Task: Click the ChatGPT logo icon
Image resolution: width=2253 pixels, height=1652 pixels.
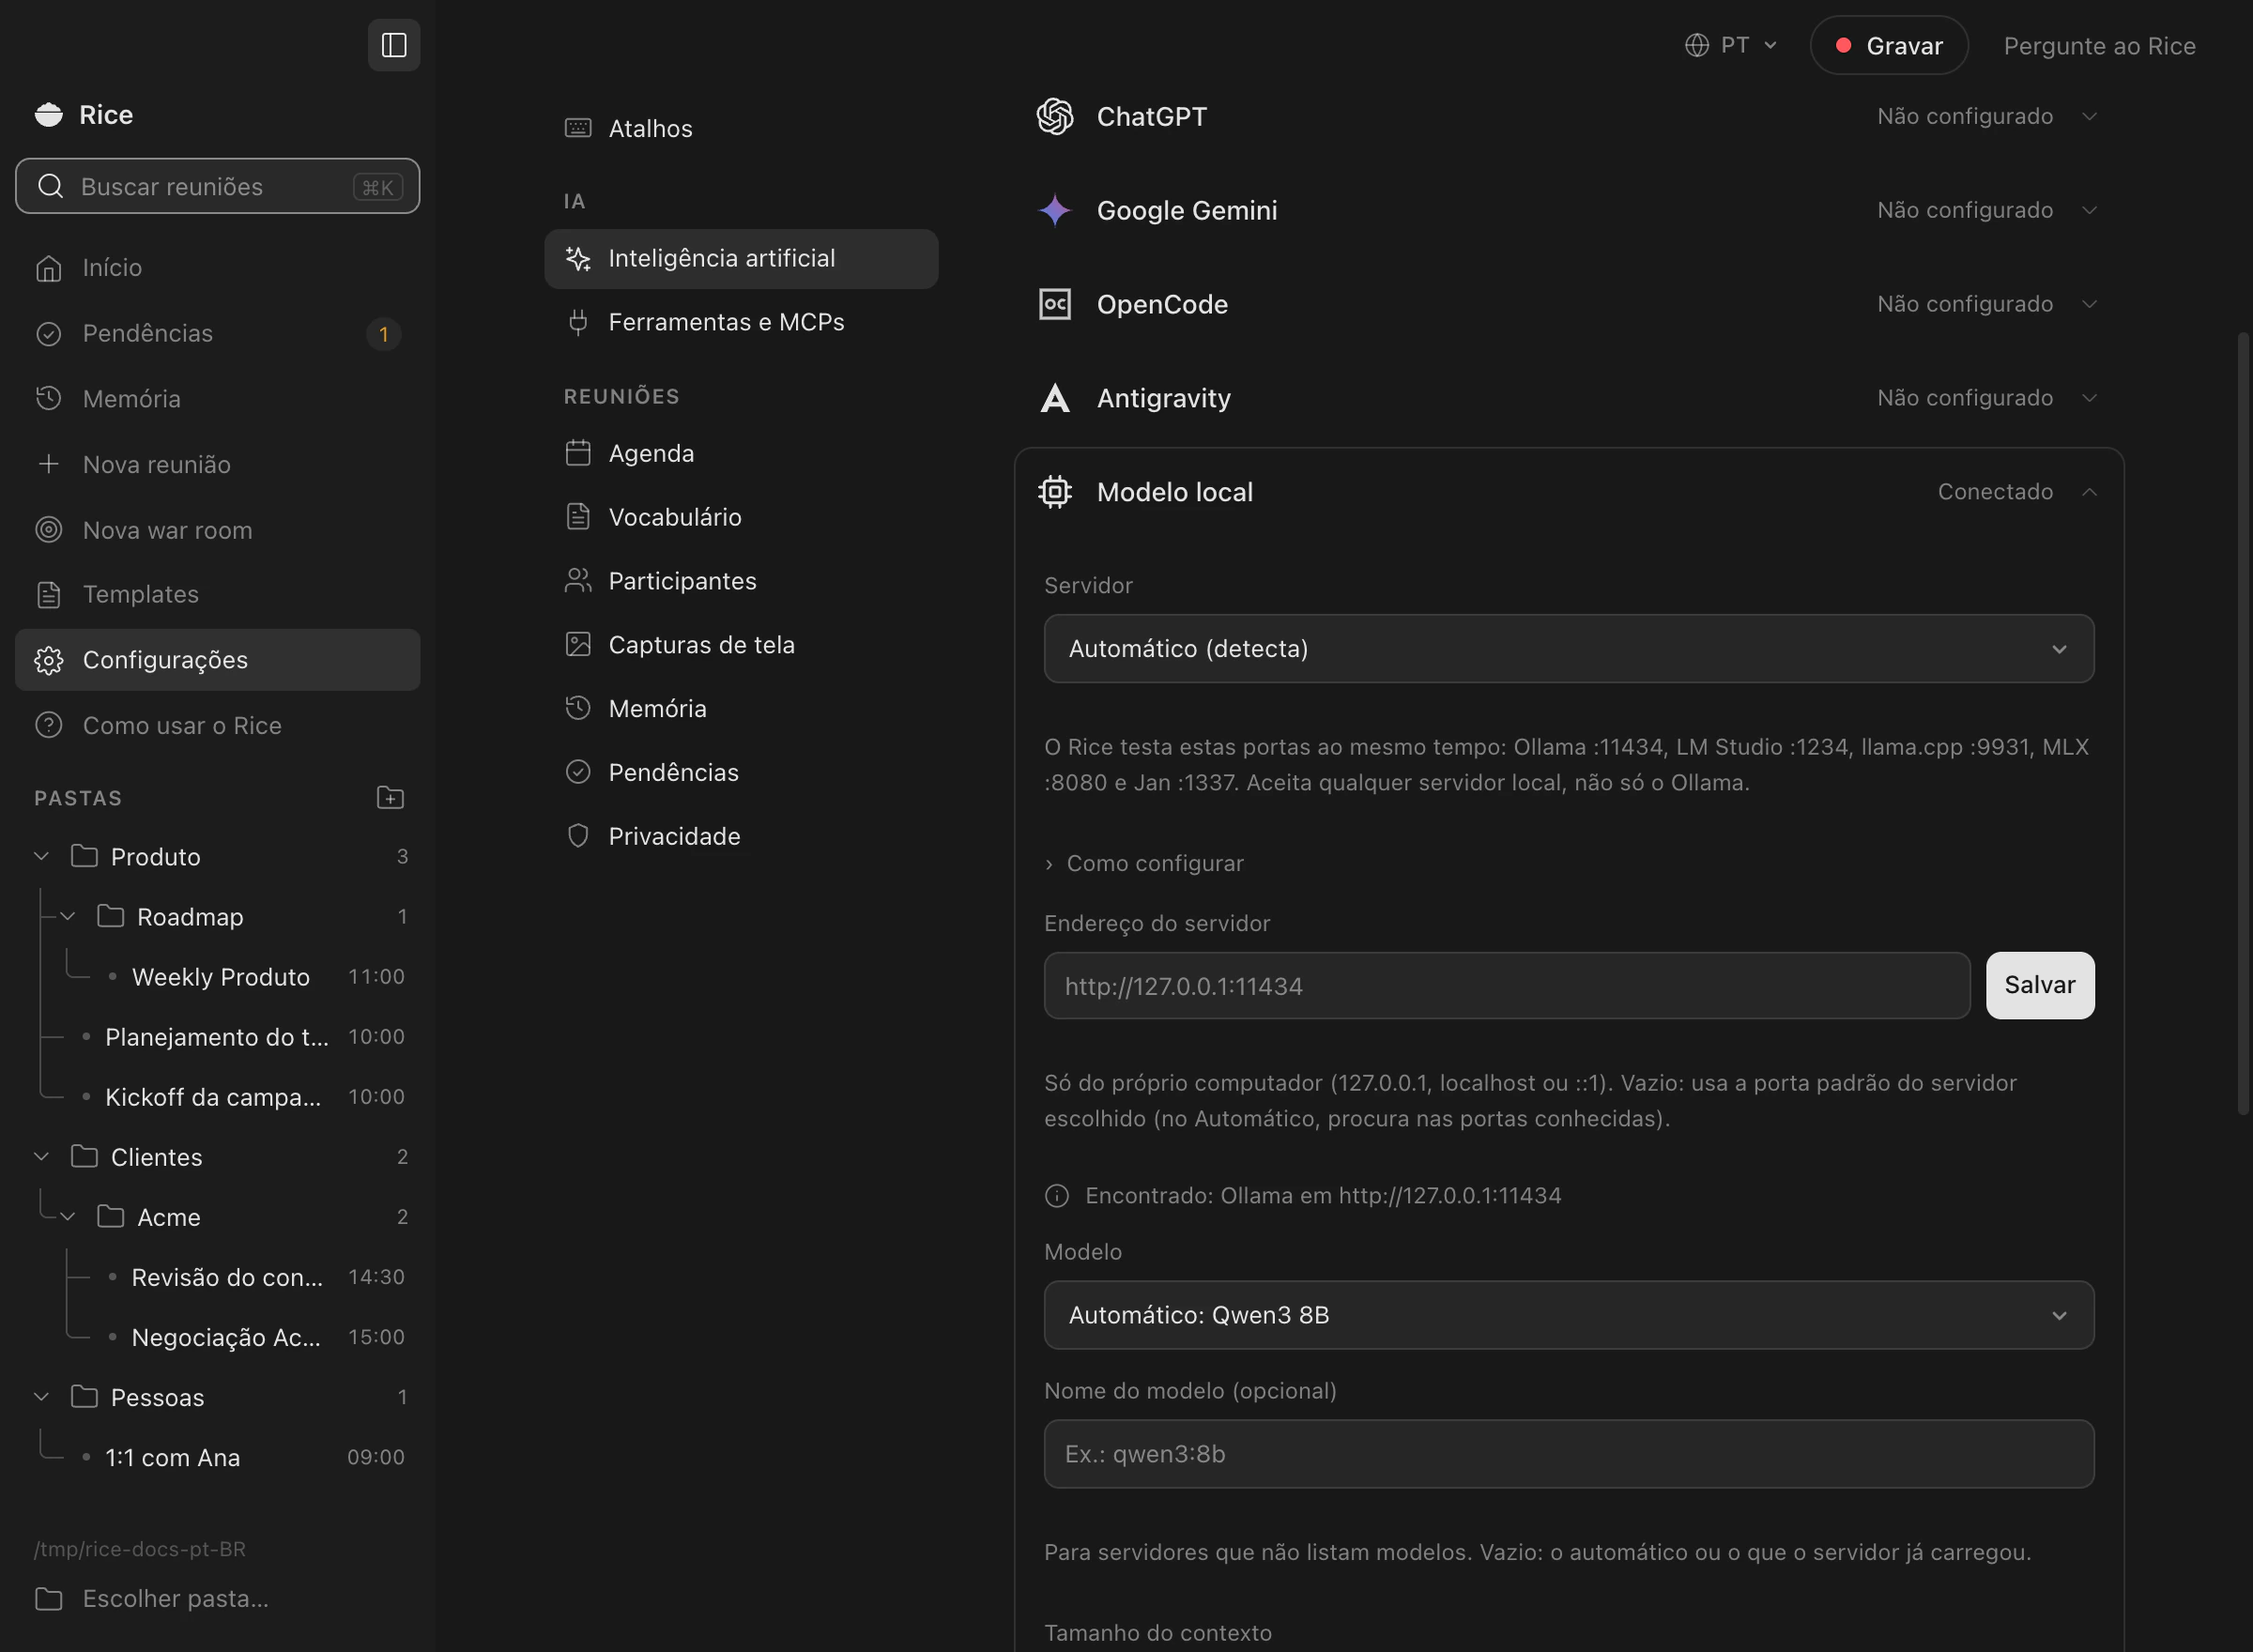Action: (x=1055, y=116)
